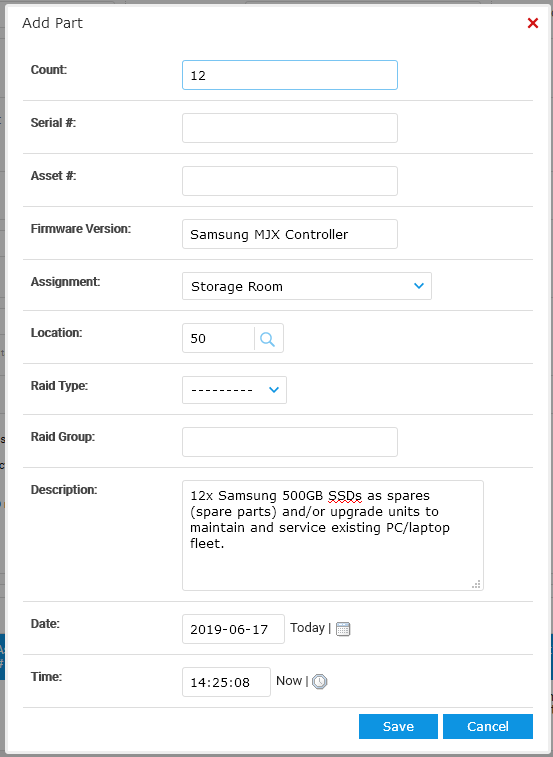Viewport: 553px width, 757px height.
Task: Edit the Firmware Version field
Action: [x=290, y=234]
